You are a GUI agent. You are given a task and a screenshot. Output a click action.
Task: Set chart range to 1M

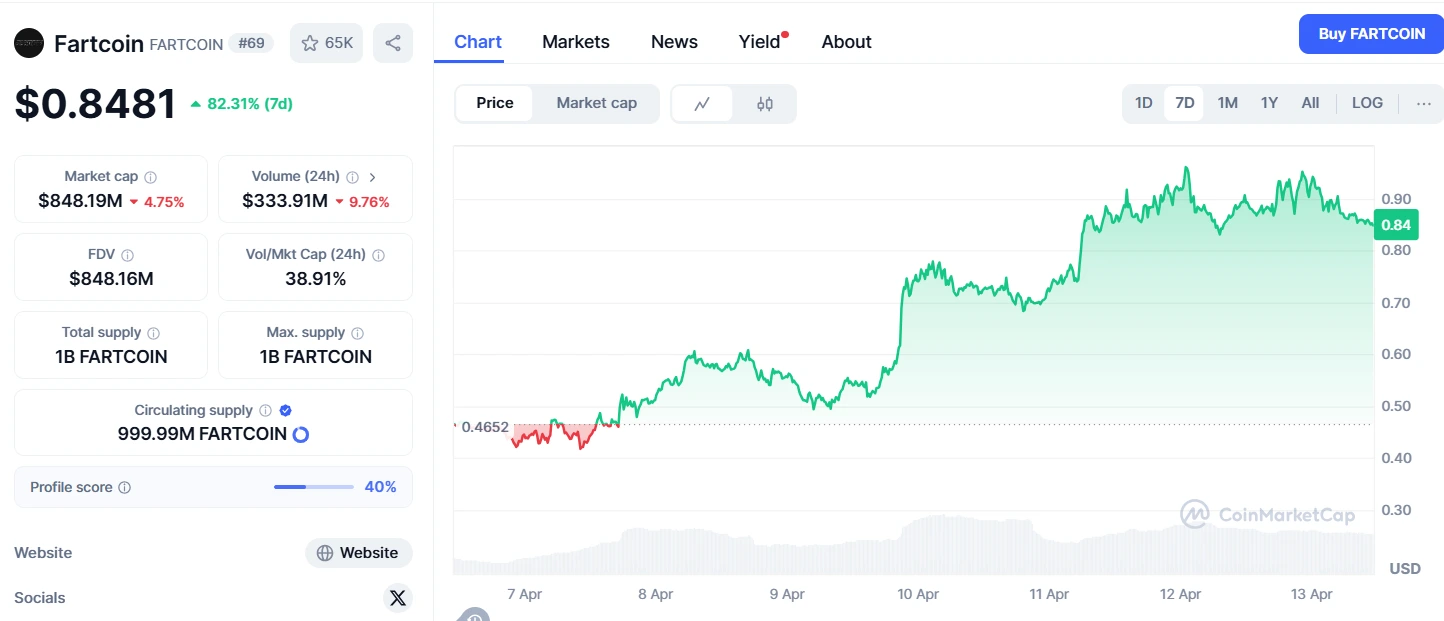tap(1228, 103)
